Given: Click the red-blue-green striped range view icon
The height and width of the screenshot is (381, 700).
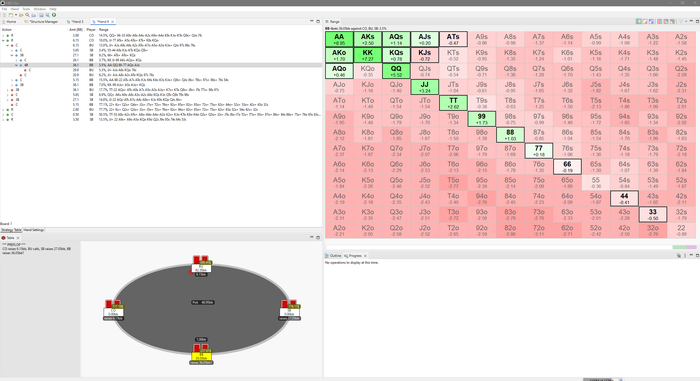Looking at the screenshot, I should pyautogui.click(x=659, y=21).
